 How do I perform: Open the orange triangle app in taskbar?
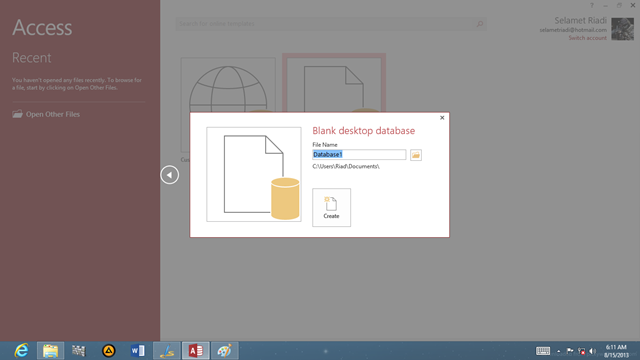tap(109, 351)
